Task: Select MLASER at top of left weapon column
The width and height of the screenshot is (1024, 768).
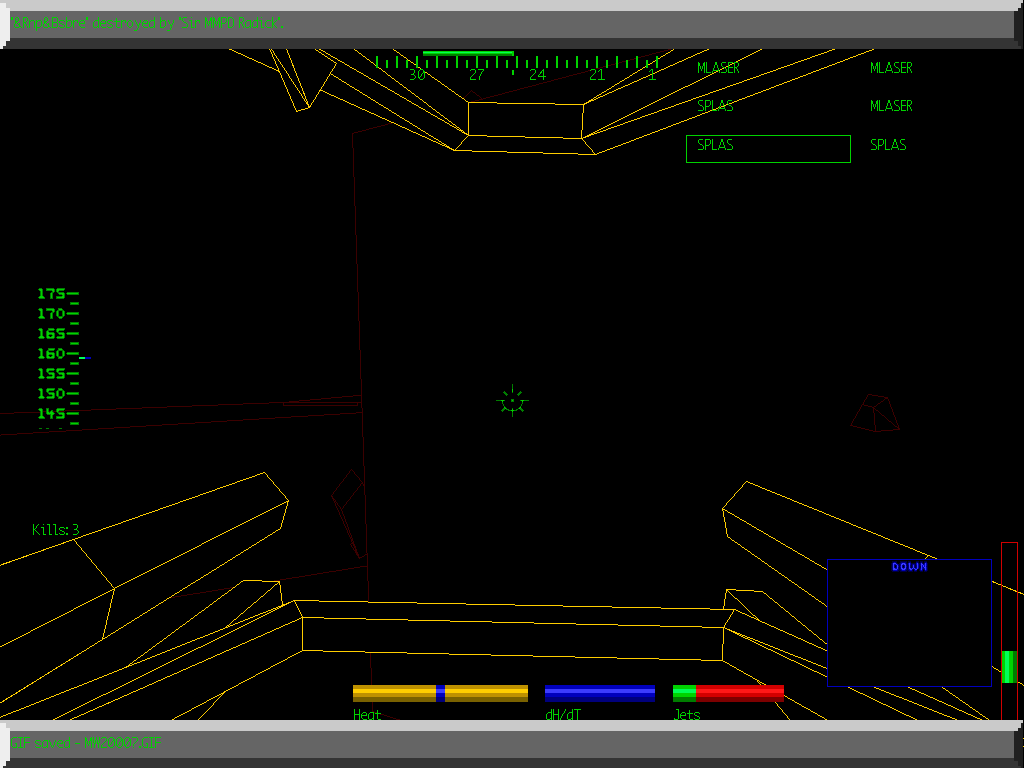Action: click(718, 68)
